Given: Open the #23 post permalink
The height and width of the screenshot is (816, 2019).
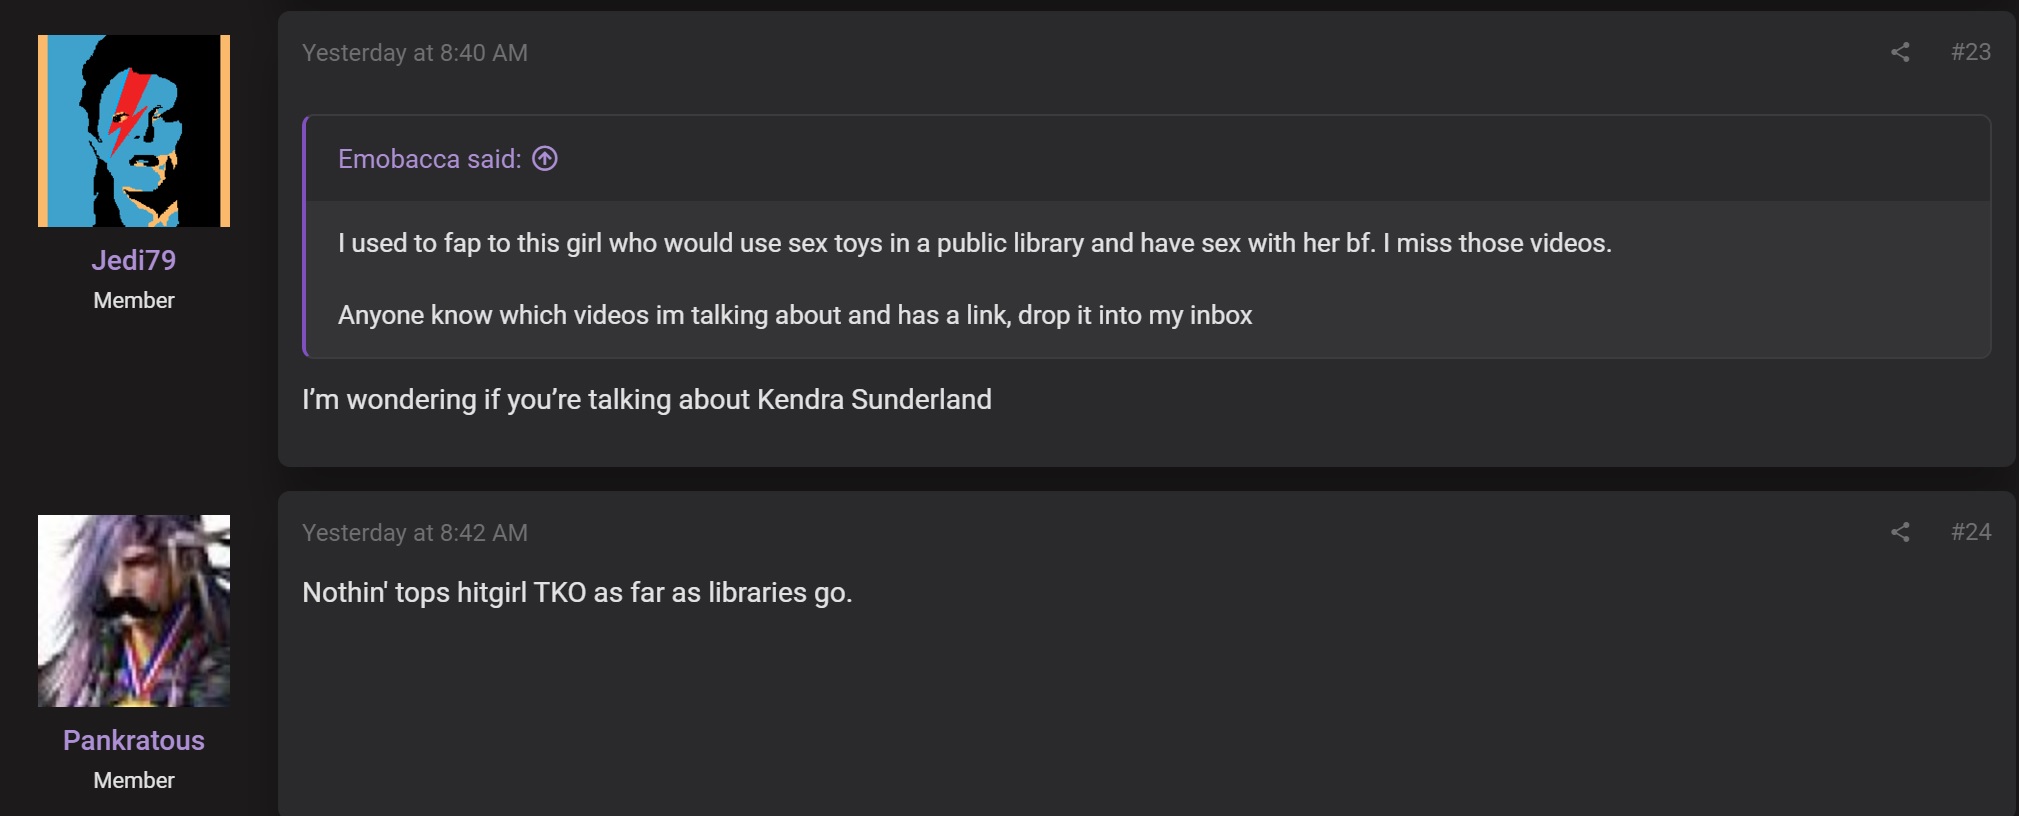Looking at the screenshot, I should tap(1970, 52).
